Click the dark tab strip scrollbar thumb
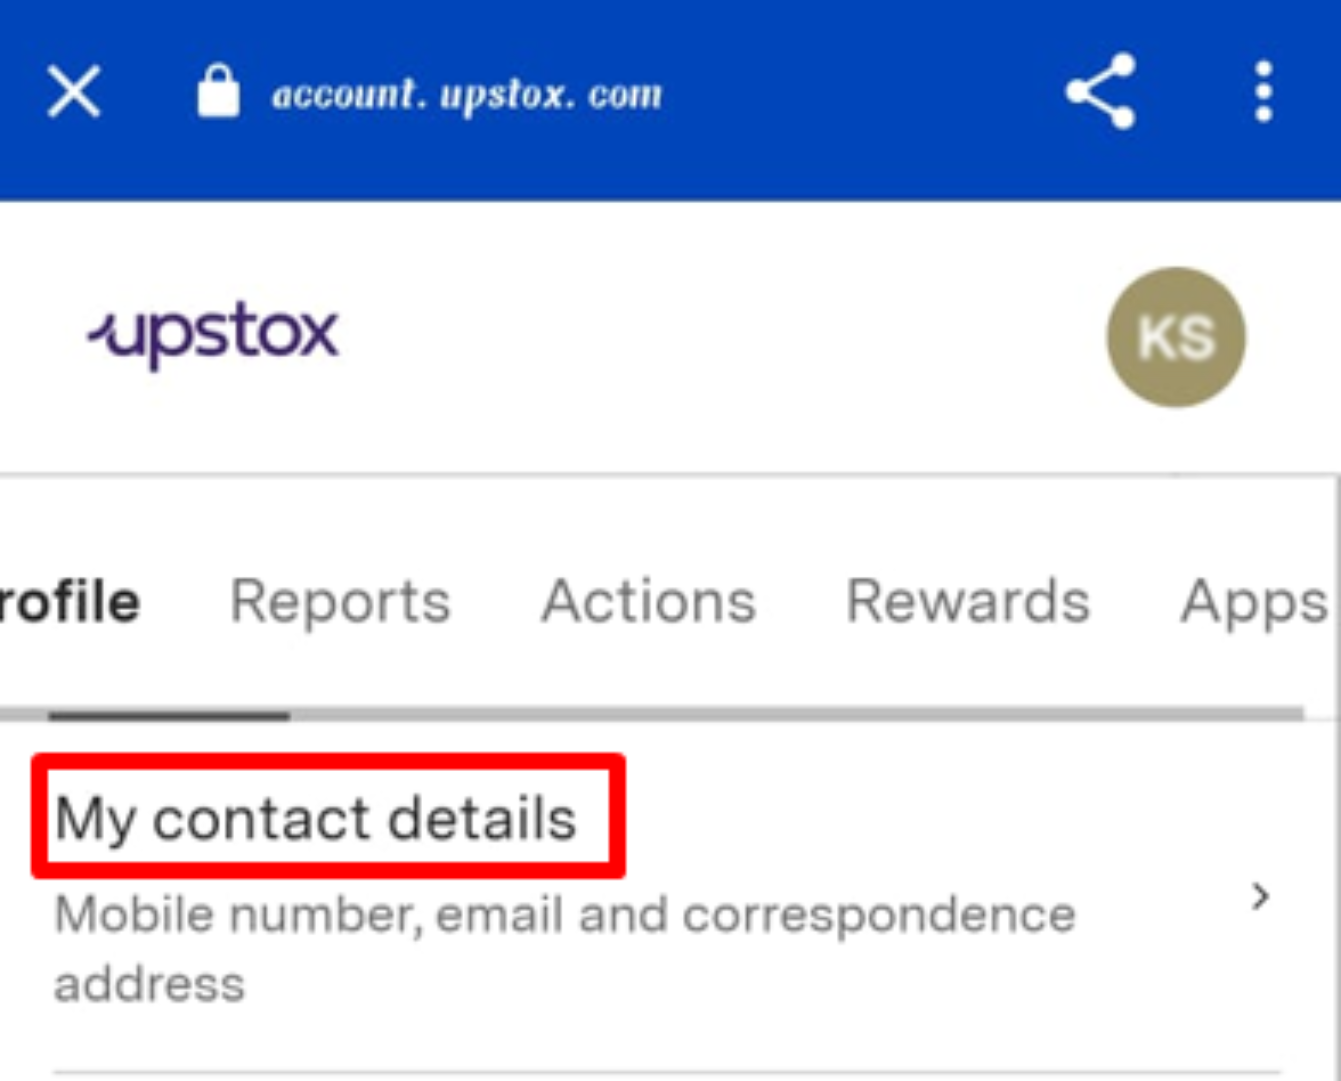 pos(169,715)
